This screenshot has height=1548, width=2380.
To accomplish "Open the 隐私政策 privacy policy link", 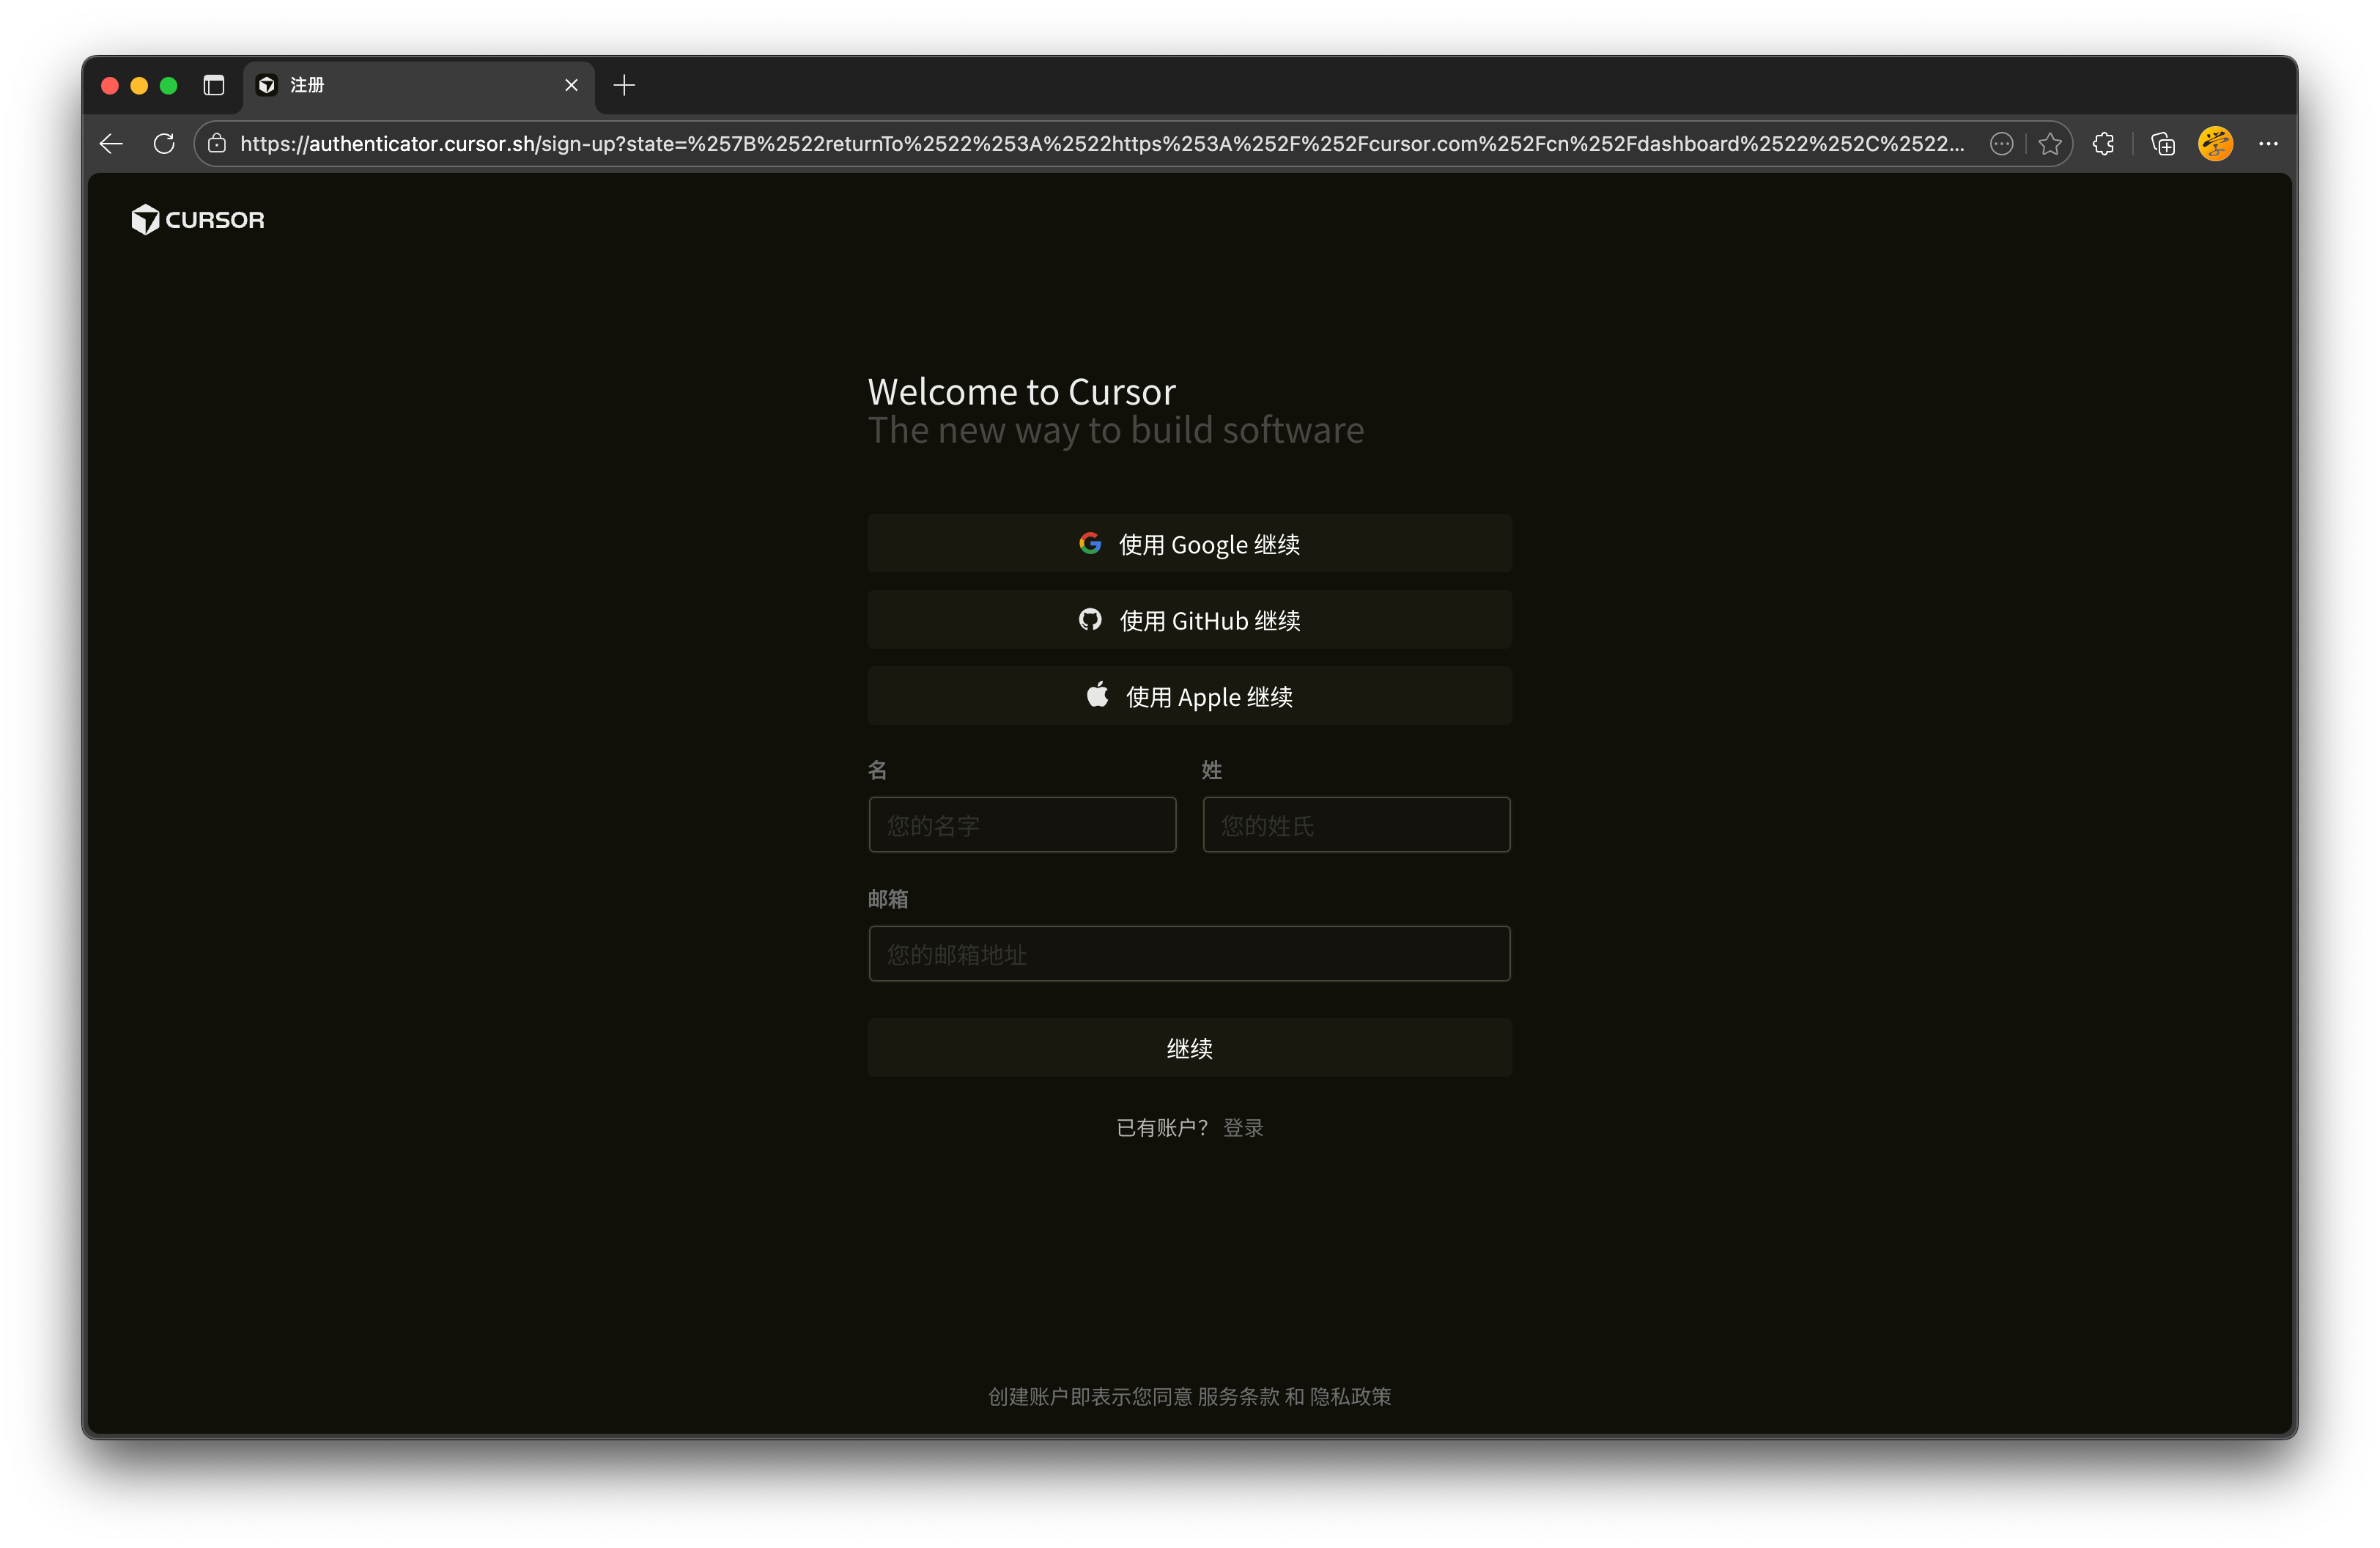I will point(1350,1397).
